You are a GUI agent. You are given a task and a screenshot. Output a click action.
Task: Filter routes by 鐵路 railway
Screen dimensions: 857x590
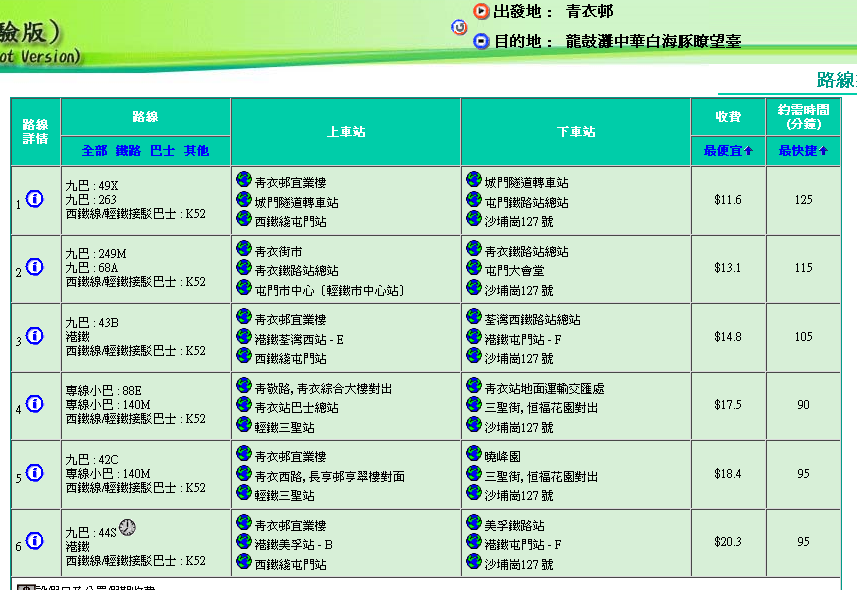(128, 150)
